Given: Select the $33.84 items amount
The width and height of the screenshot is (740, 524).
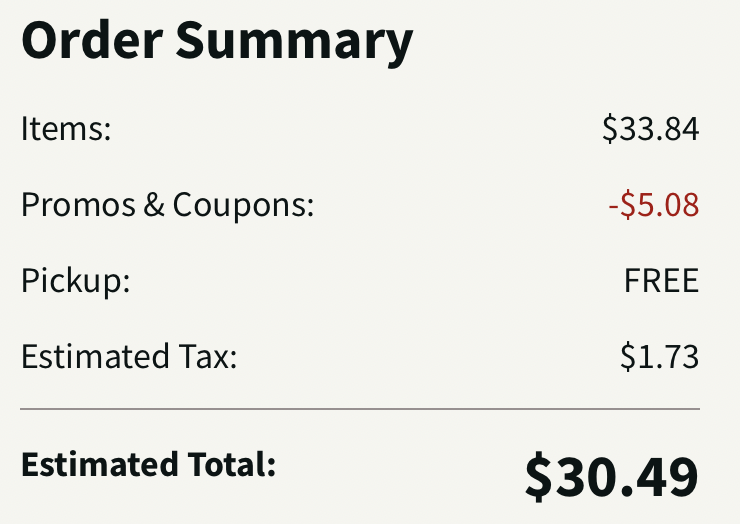Looking at the screenshot, I should tap(650, 130).
